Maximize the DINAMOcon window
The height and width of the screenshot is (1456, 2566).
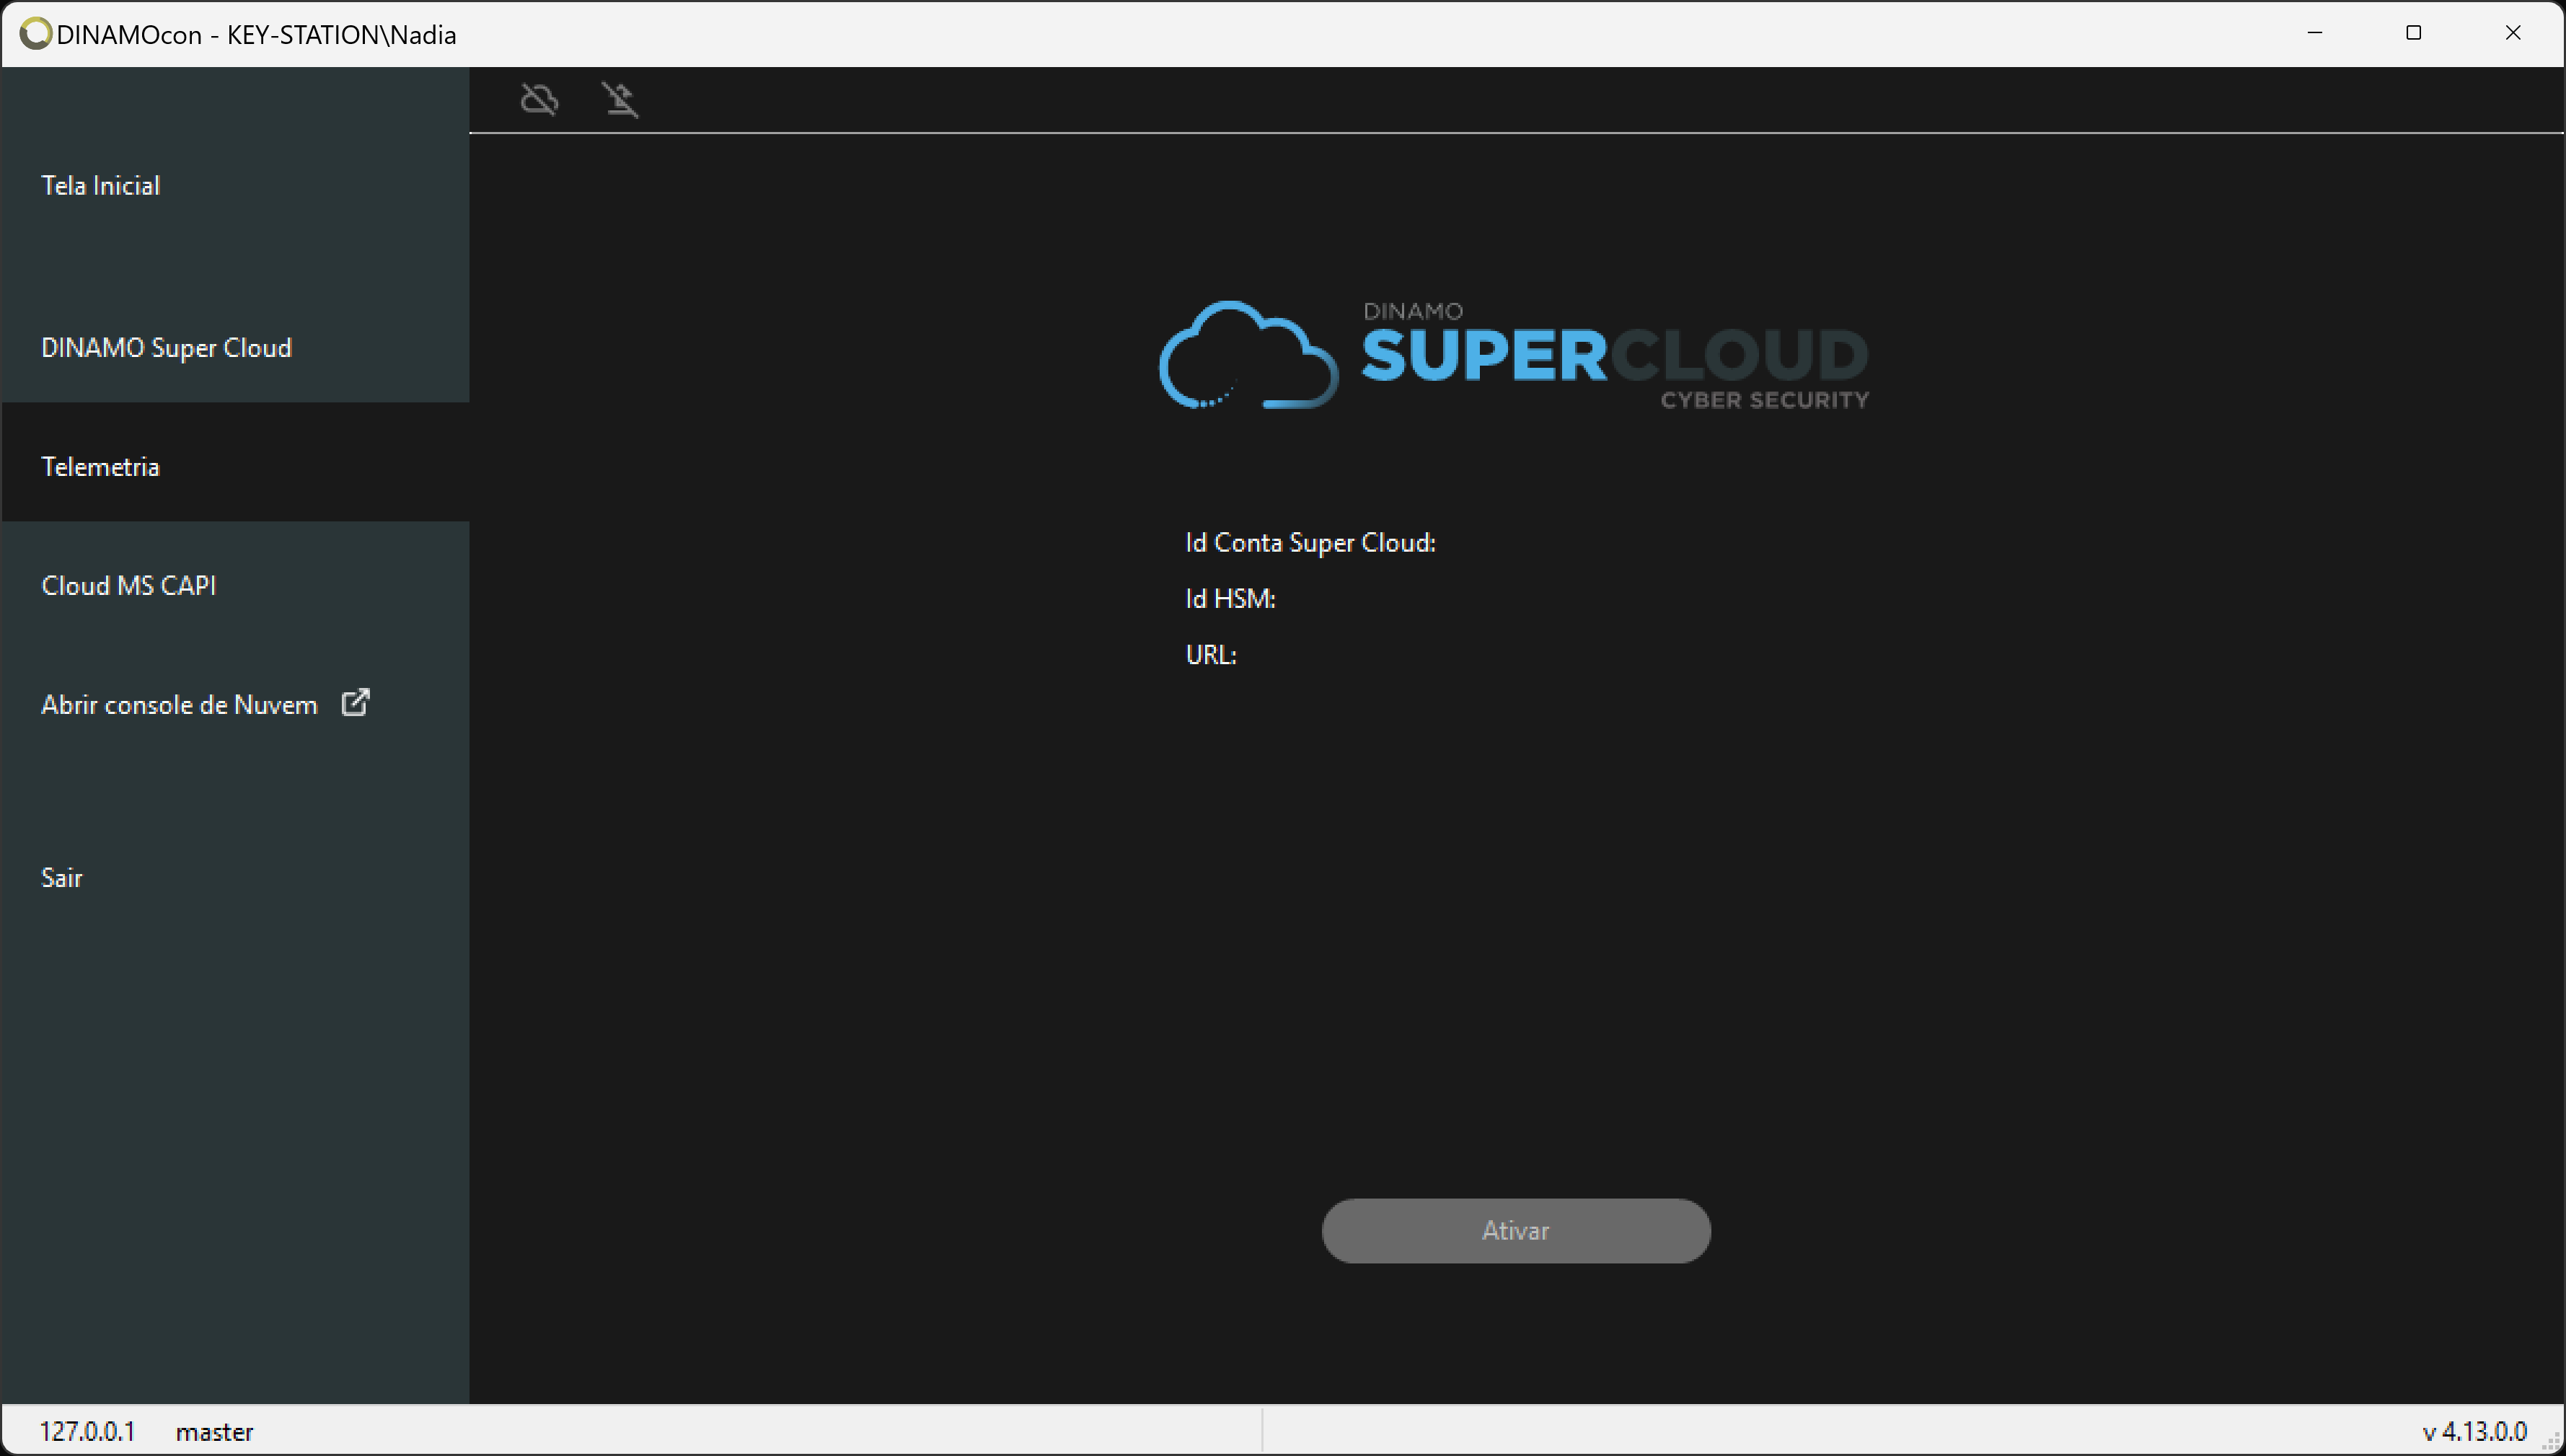[x=2413, y=33]
